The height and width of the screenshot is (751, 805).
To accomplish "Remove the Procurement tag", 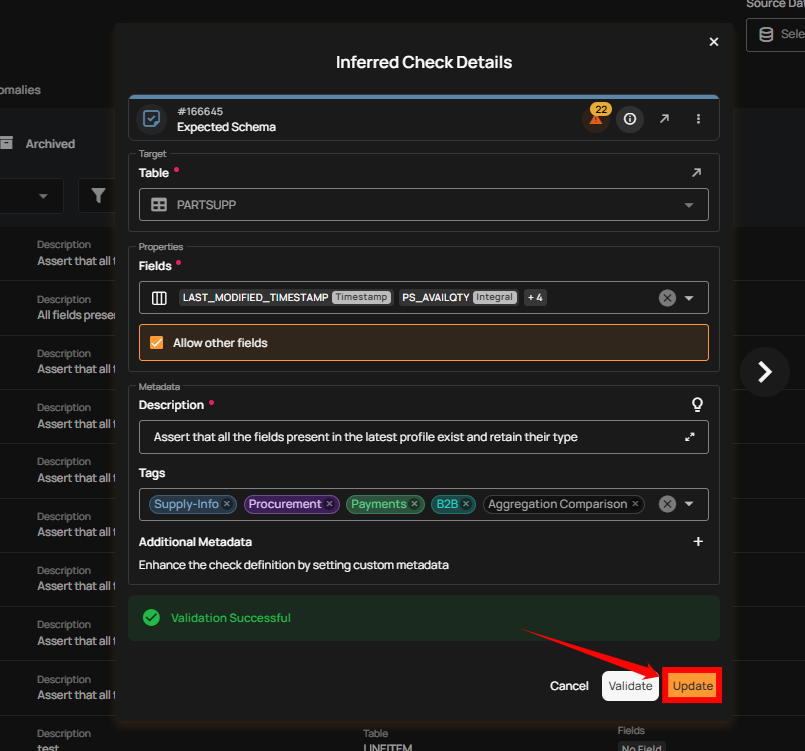I will point(329,504).
